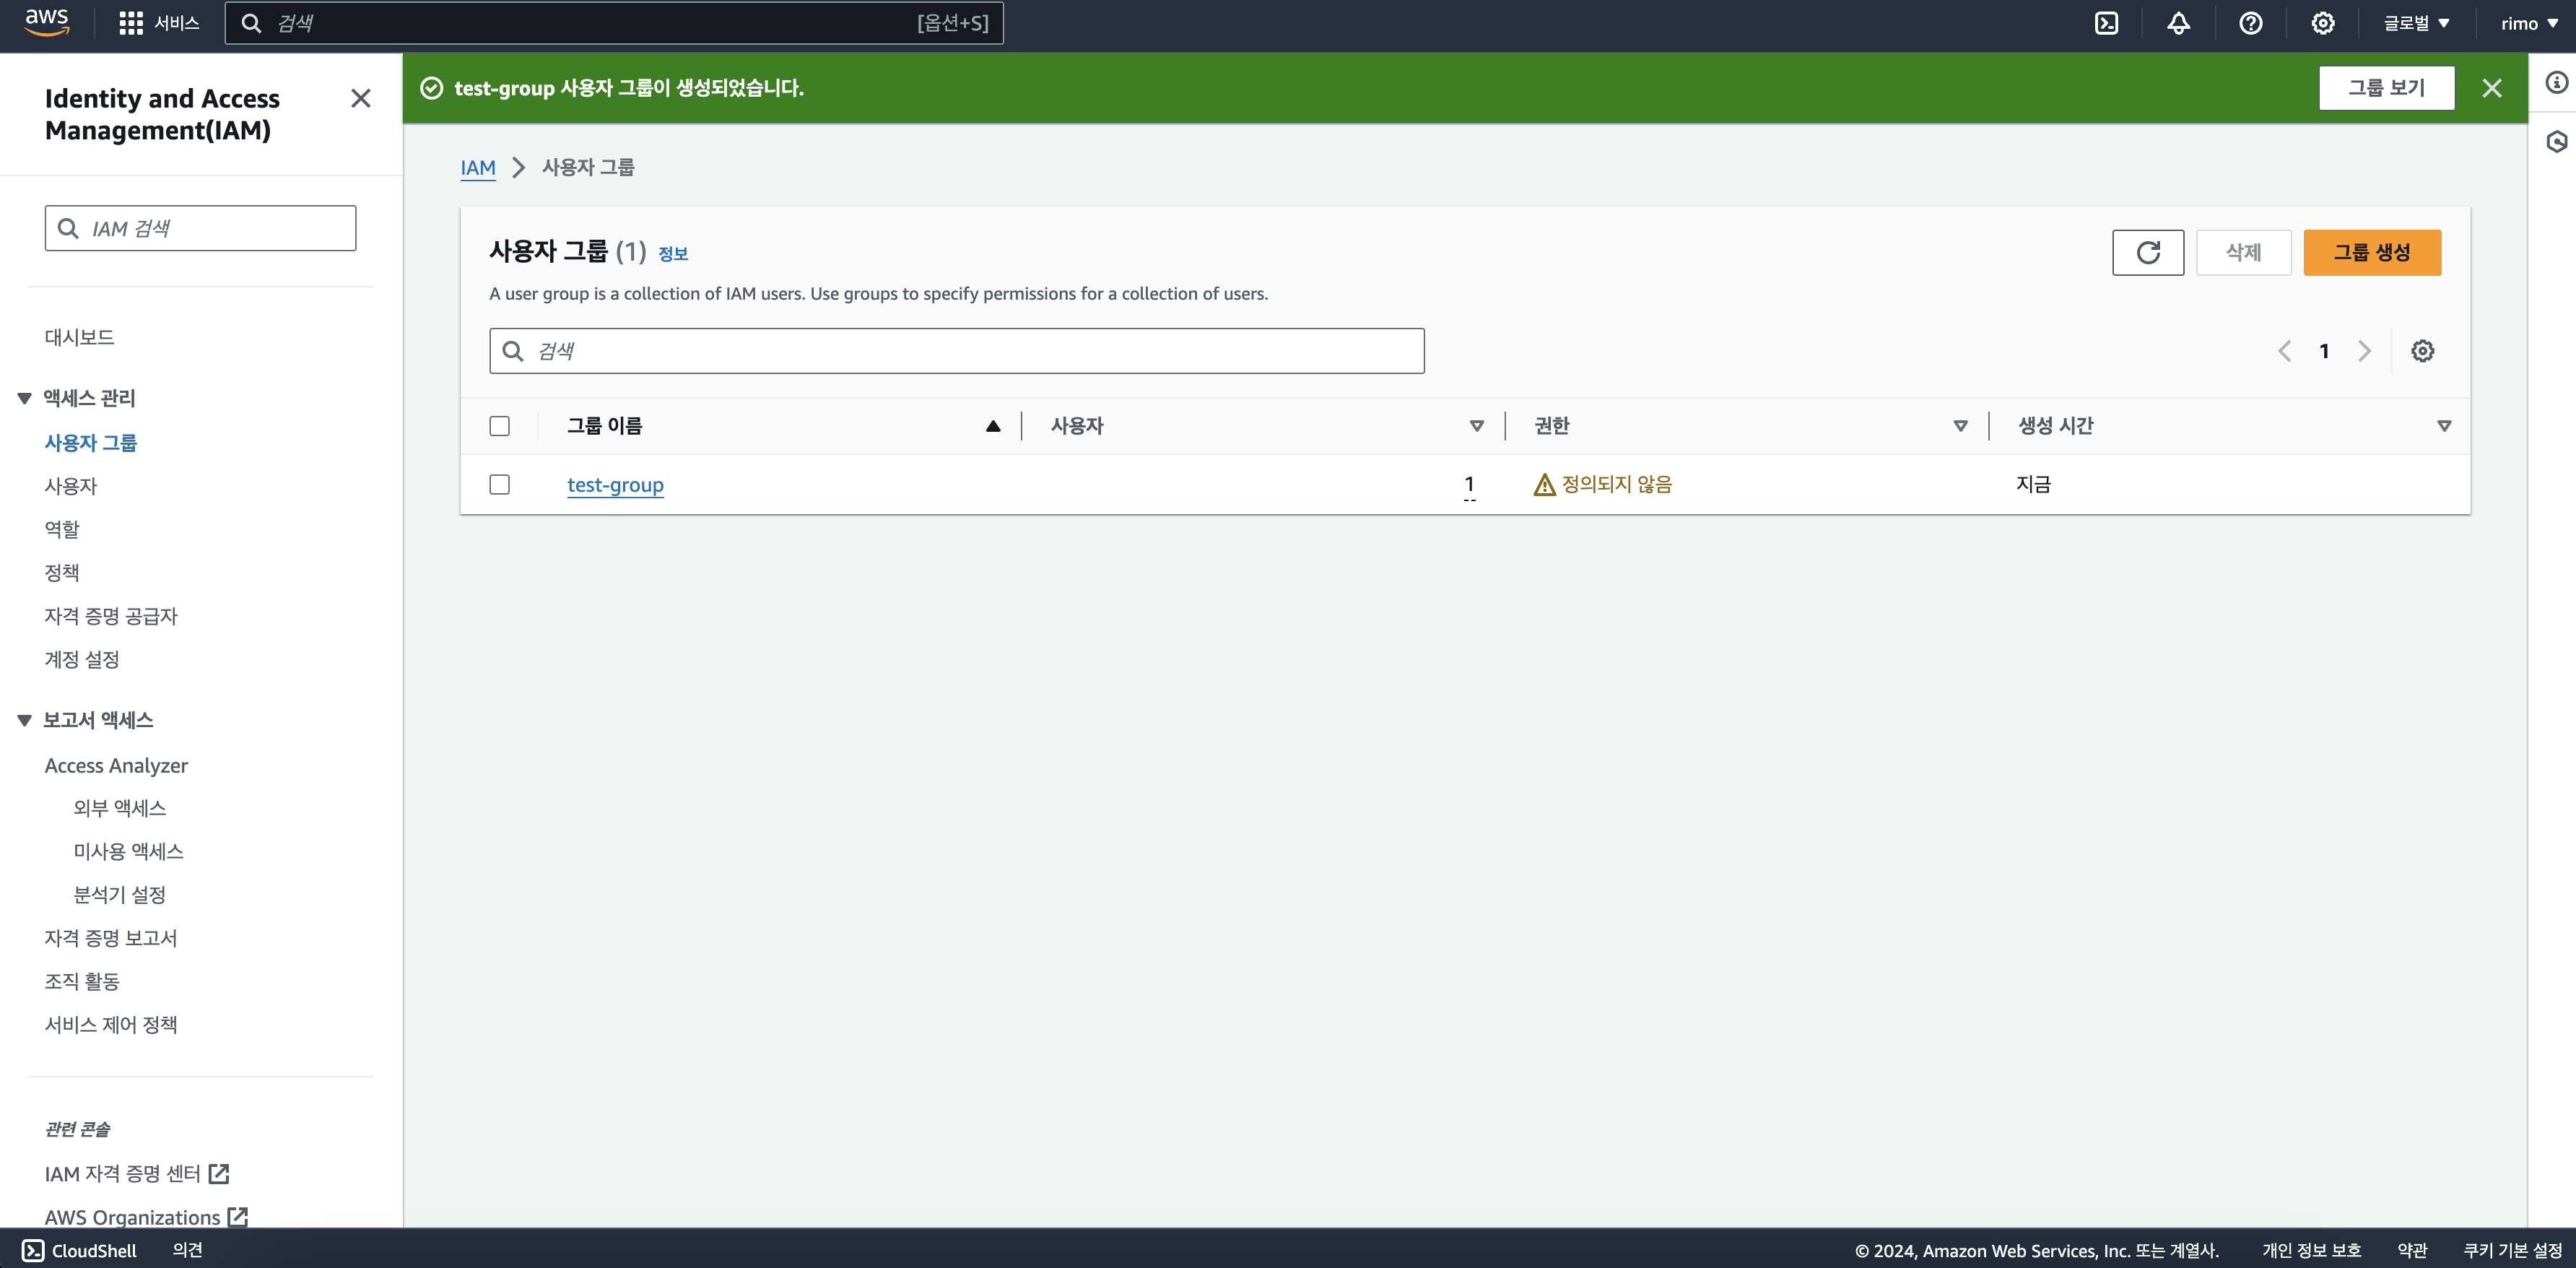Open the rimo account dropdown

pos(2528,23)
